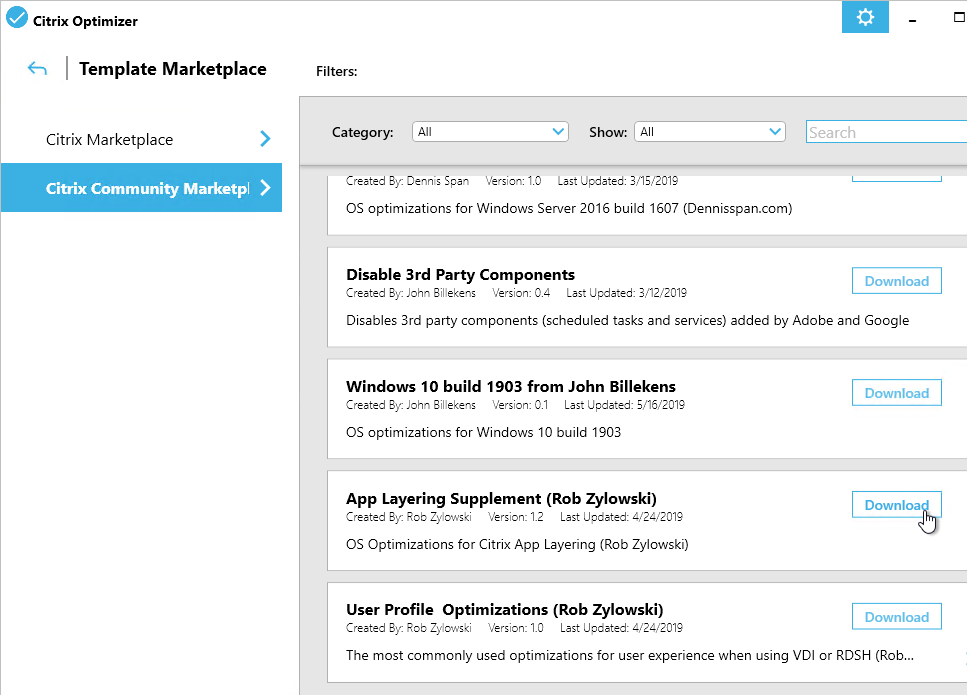This screenshot has width=967, height=695.
Task: Open the Category dropdown
Action: pos(490,131)
